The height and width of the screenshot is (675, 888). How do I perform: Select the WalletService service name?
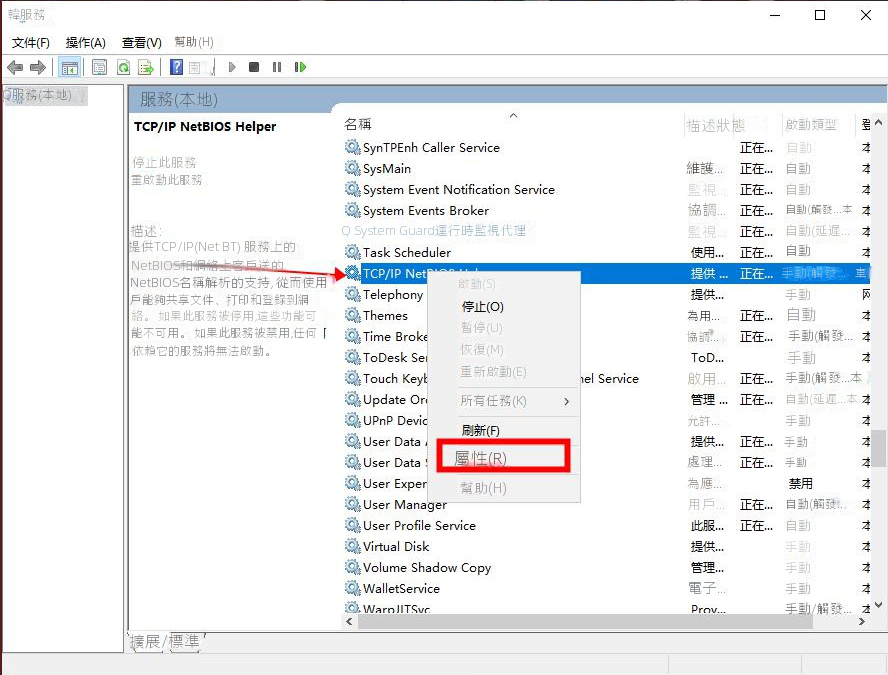401,588
